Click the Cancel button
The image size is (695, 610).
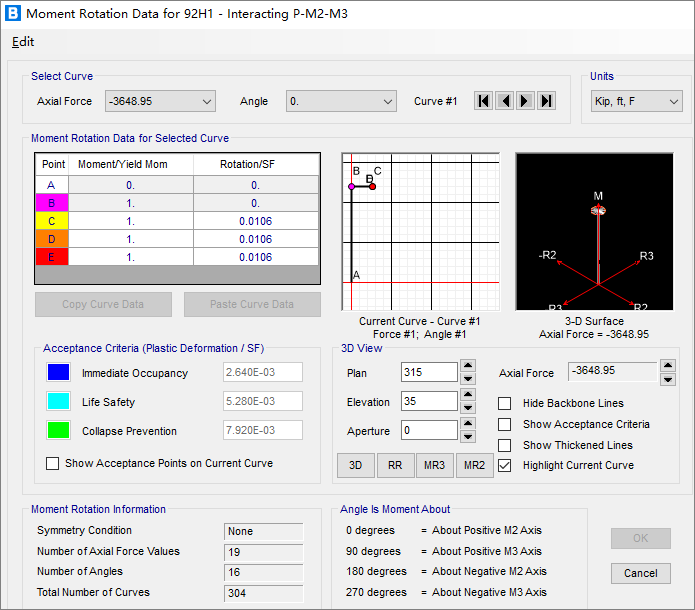pyautogui.click(x=640, y=573)
